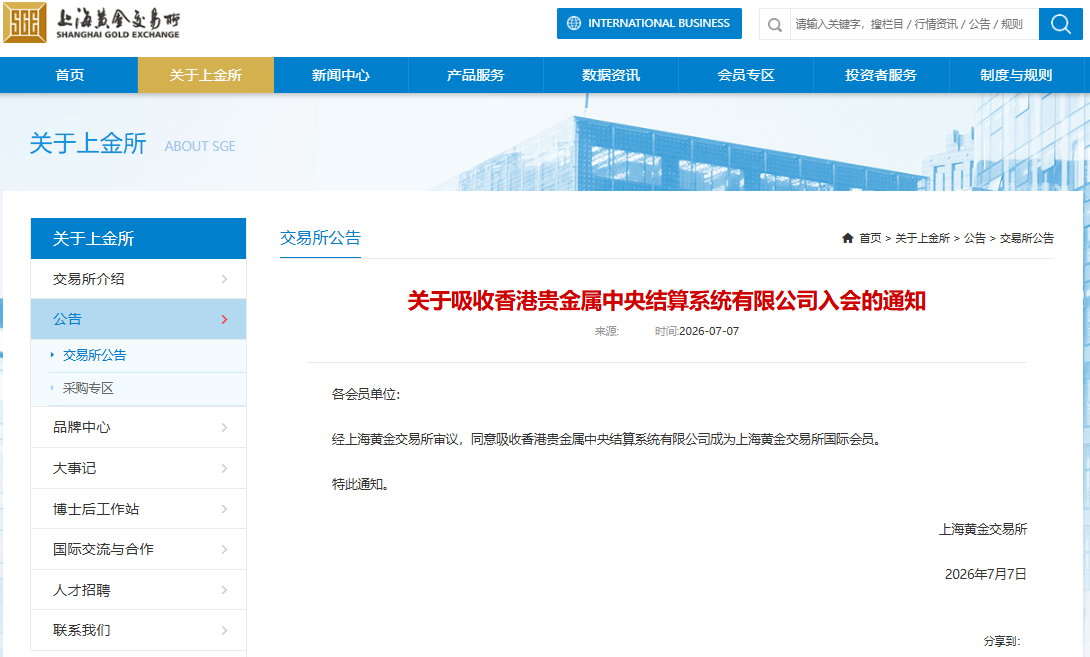Image resolution: width=1090 pixels, height=657 pixels.
Task: Open 会员专区 navigation tab
Action: (x=746, y=75)
